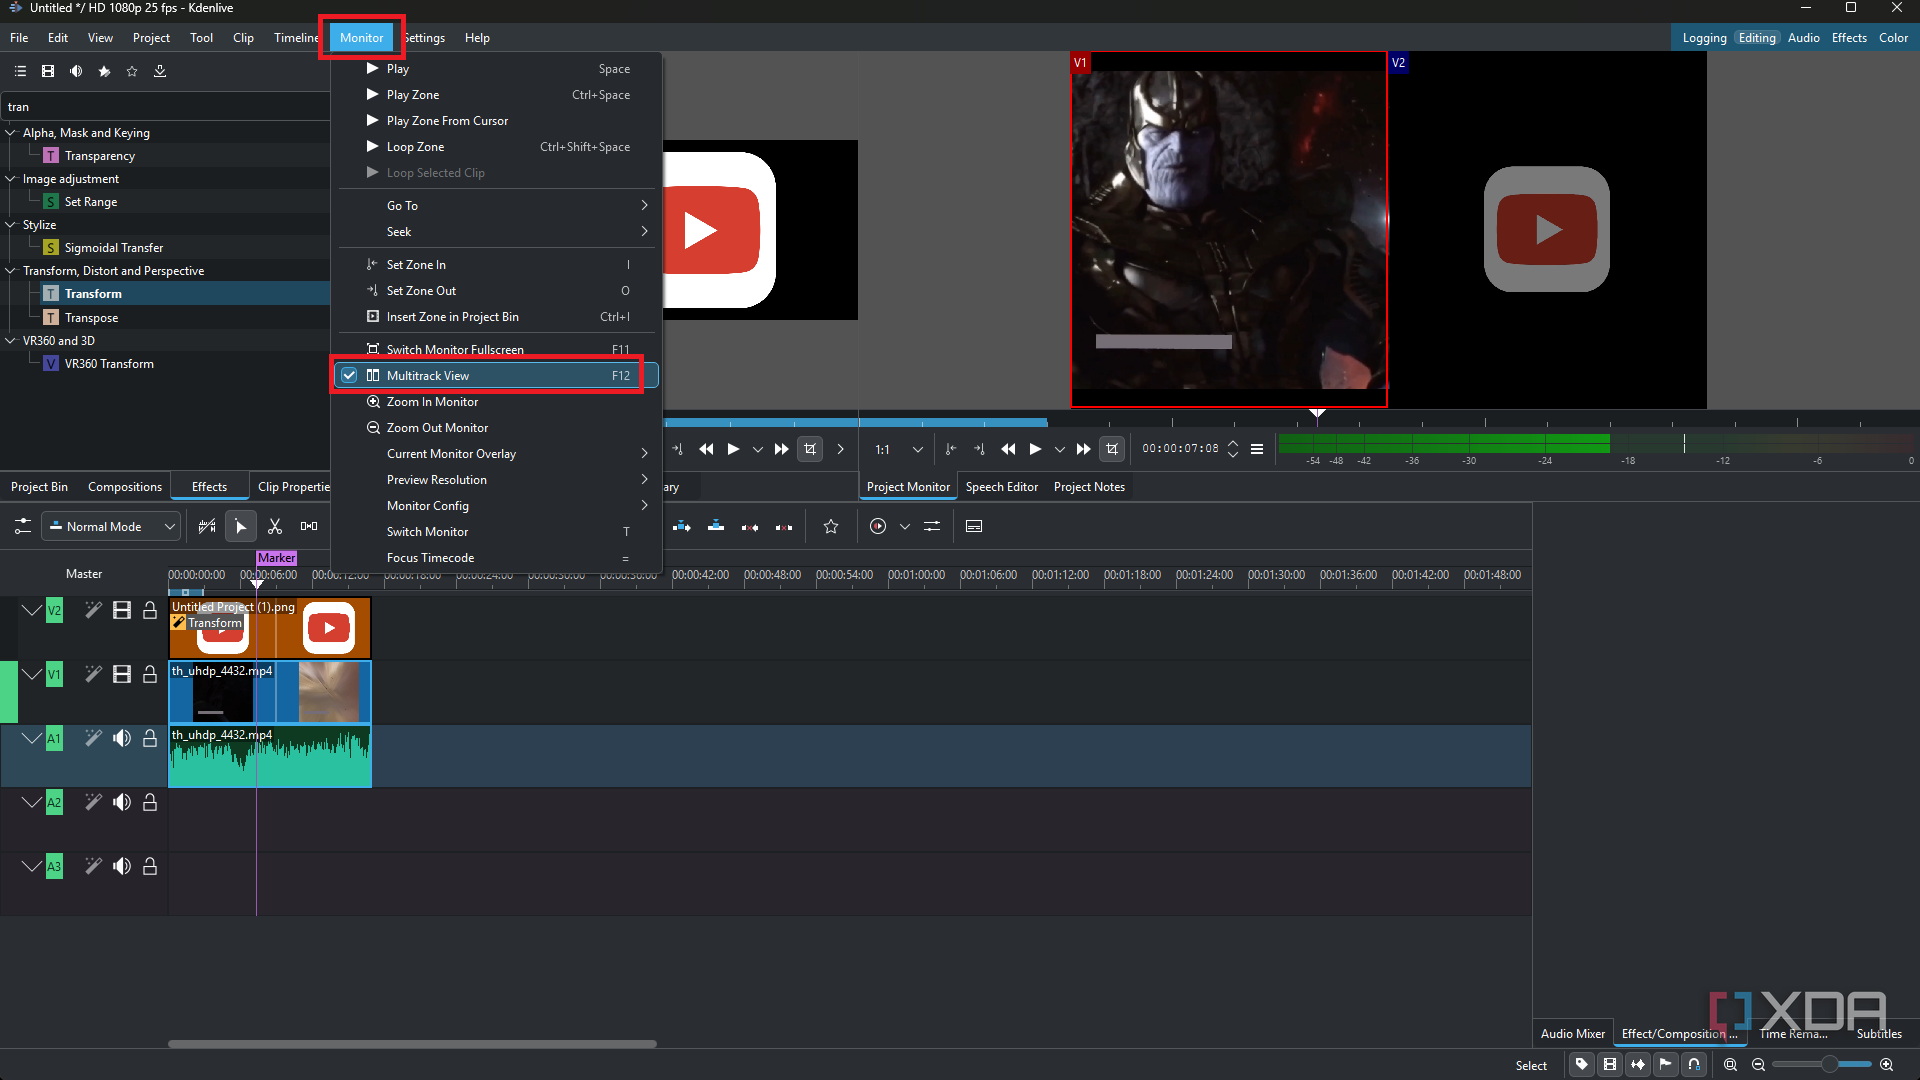The width and height of the screenshot is (1920, 1080).
Task: Toggle audio thumbnails in status bar
Action: 1638,1065
